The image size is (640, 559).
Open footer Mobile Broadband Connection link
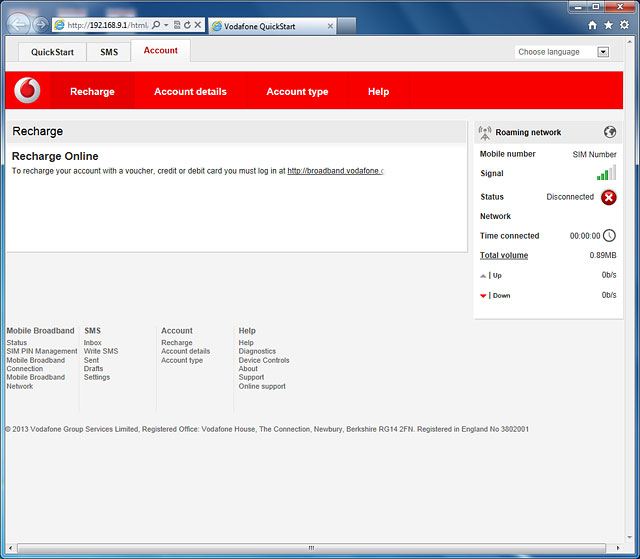pyautogui.click(x=36, y=364)
